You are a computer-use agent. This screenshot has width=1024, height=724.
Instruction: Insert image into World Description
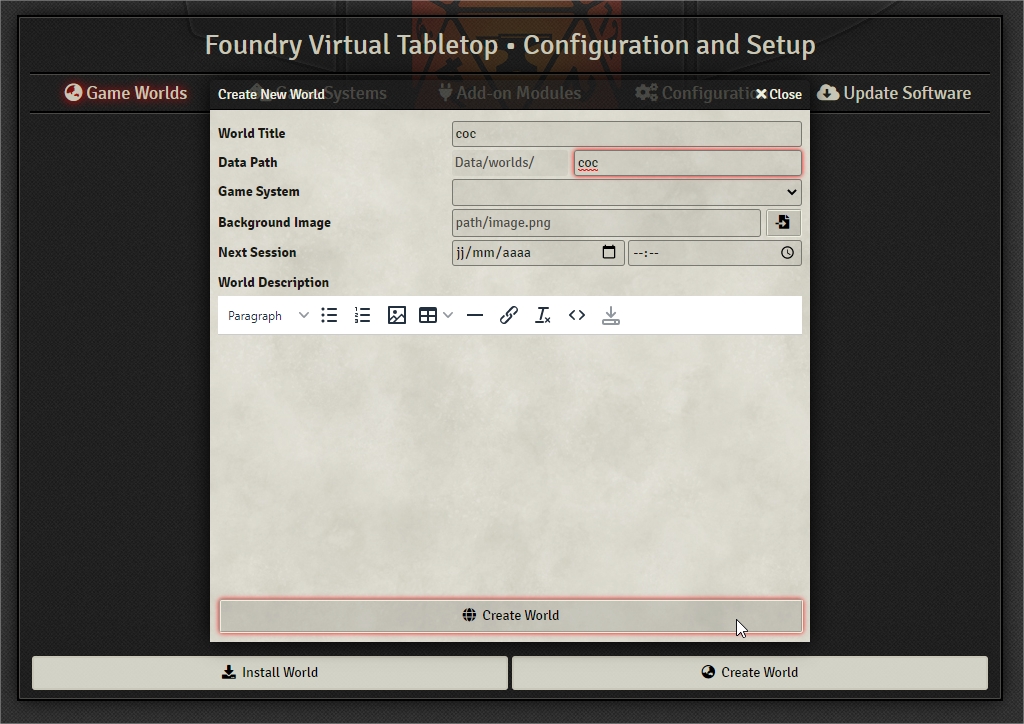[396, 315]
